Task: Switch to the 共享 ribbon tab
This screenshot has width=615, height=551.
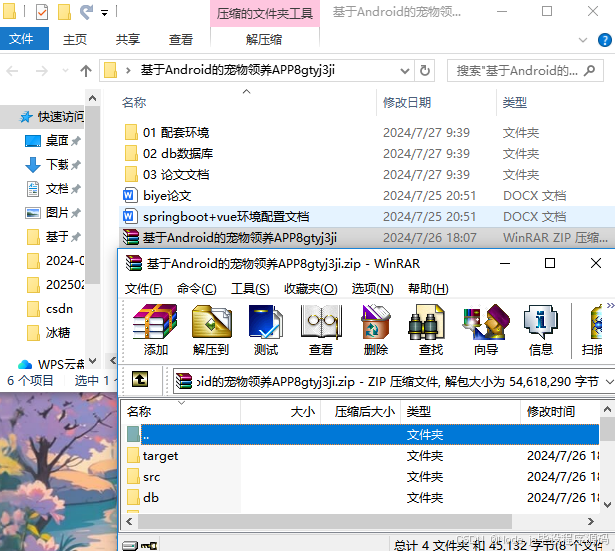Action: [x=128, y=40]
